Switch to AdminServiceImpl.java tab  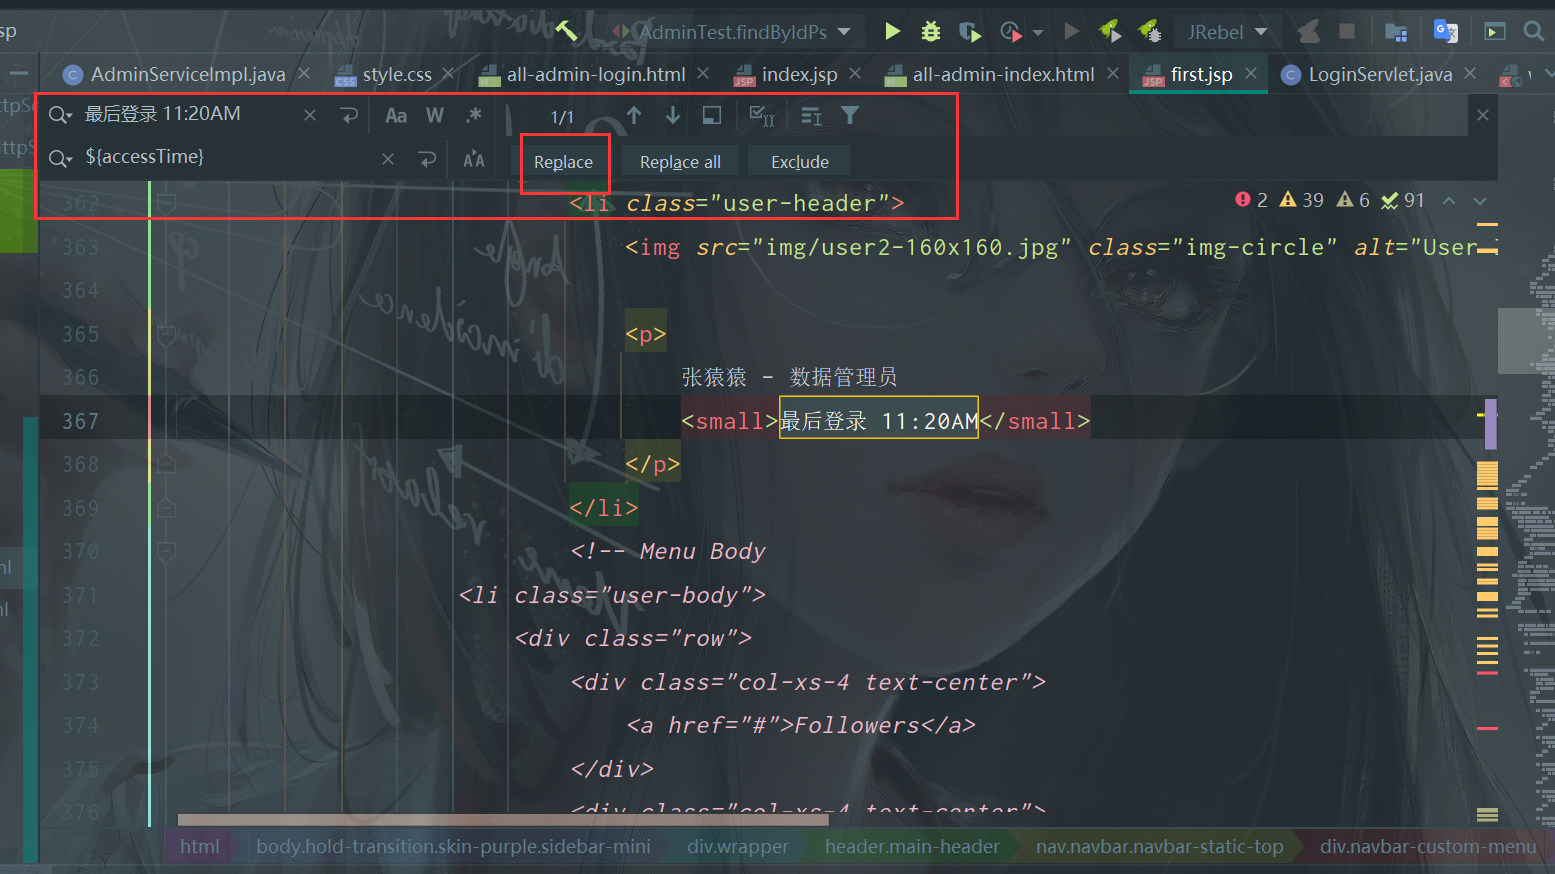point(187,74)
